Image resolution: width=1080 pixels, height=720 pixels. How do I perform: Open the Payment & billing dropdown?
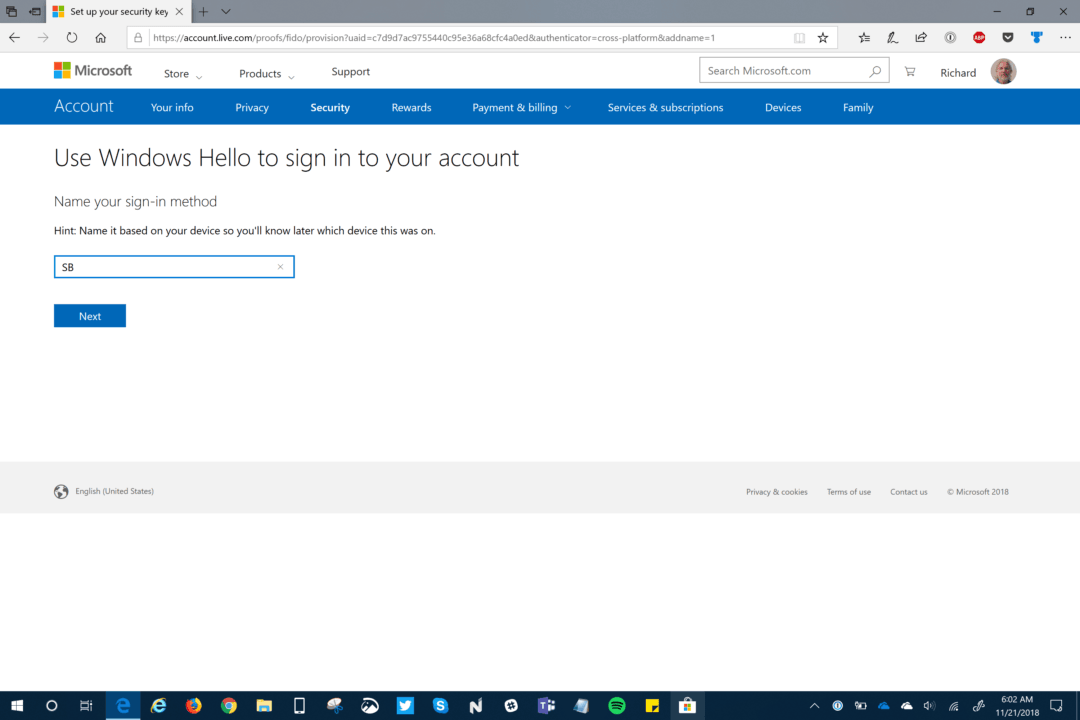click(520, 107)
